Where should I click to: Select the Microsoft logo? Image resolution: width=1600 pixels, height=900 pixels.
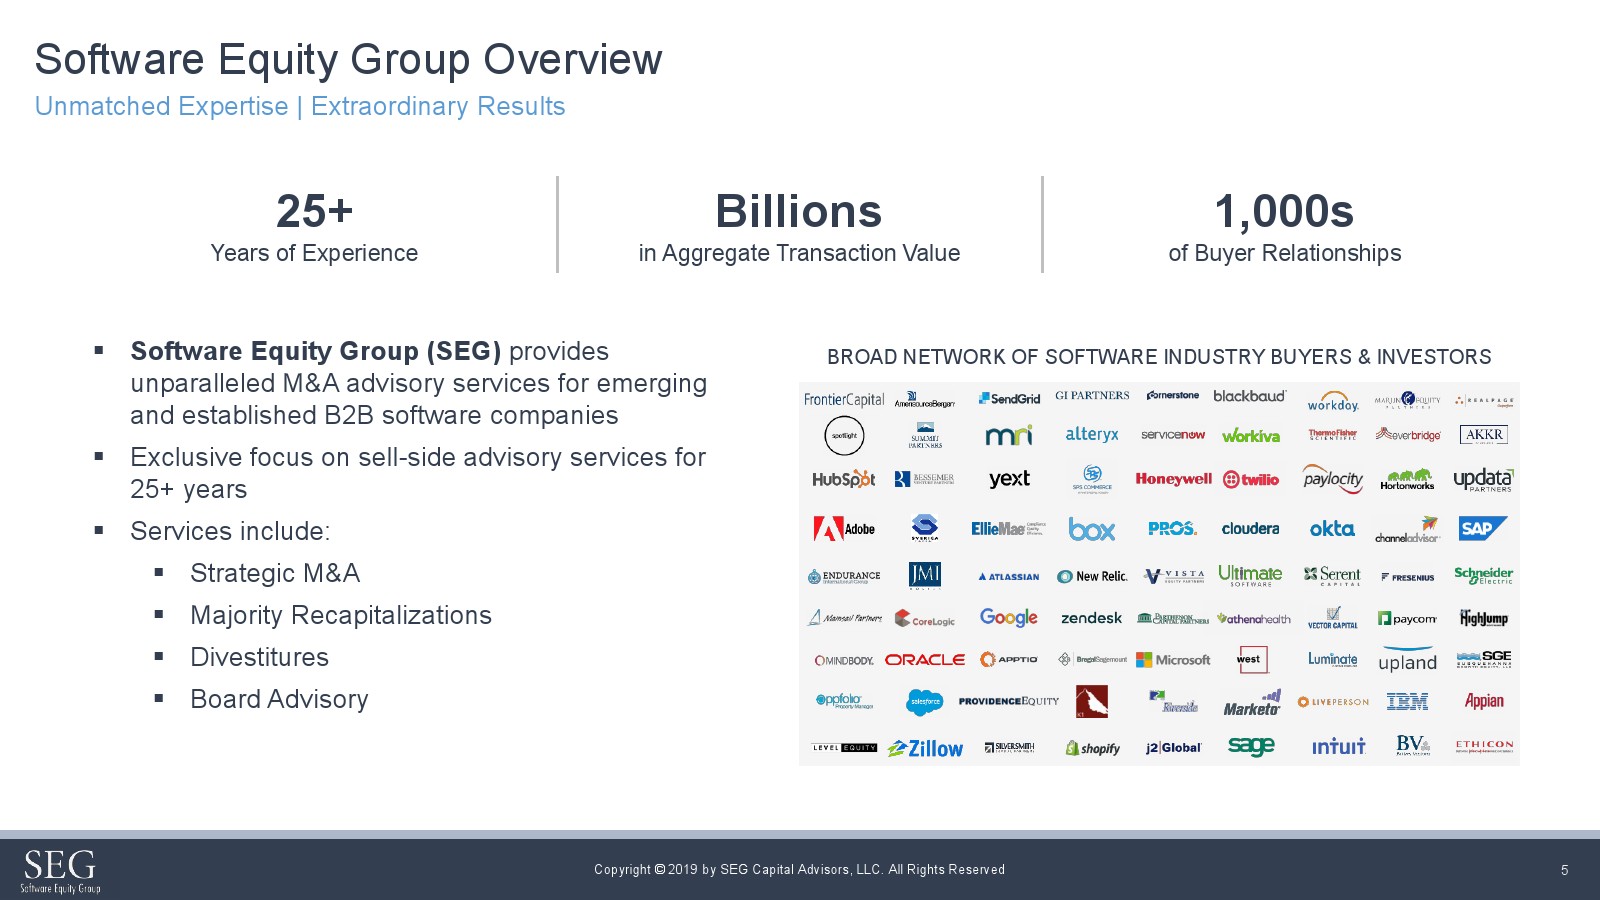[x=1173, y=660]
